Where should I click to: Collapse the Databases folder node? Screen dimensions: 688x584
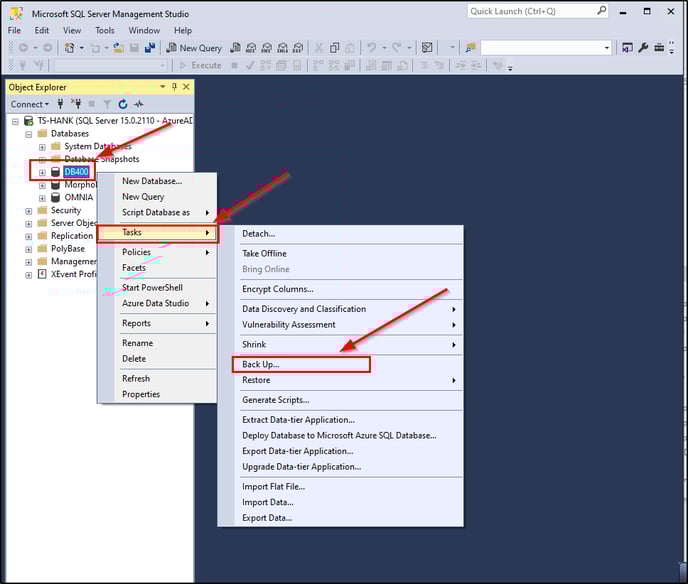(29, 134)
